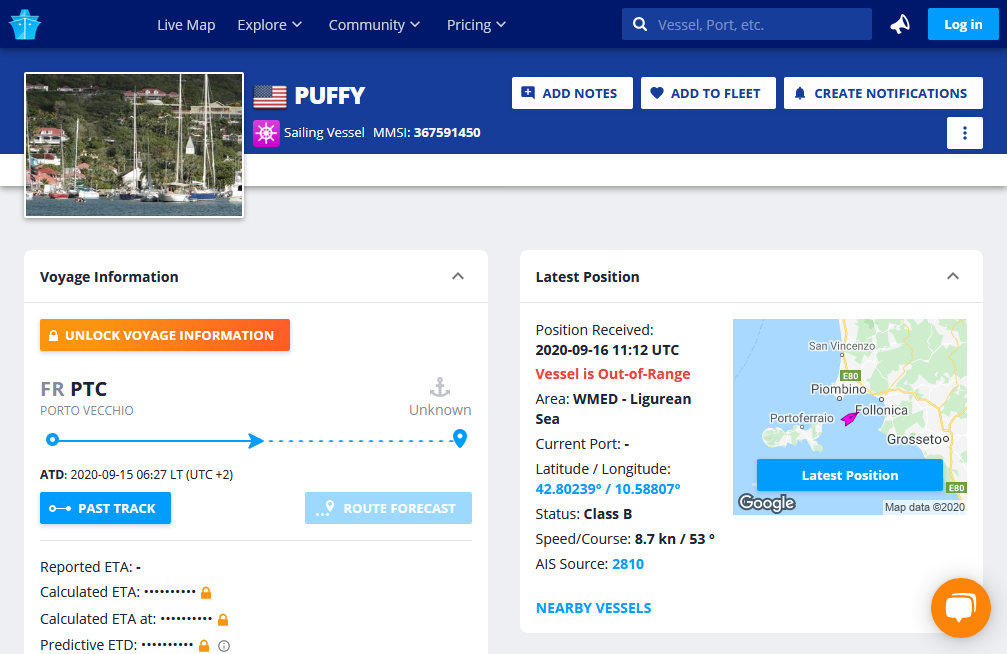Click the NEARBY VESSELS link
Image resolution: width=1007 pixels, height=654 pixels.
[593, 608]
